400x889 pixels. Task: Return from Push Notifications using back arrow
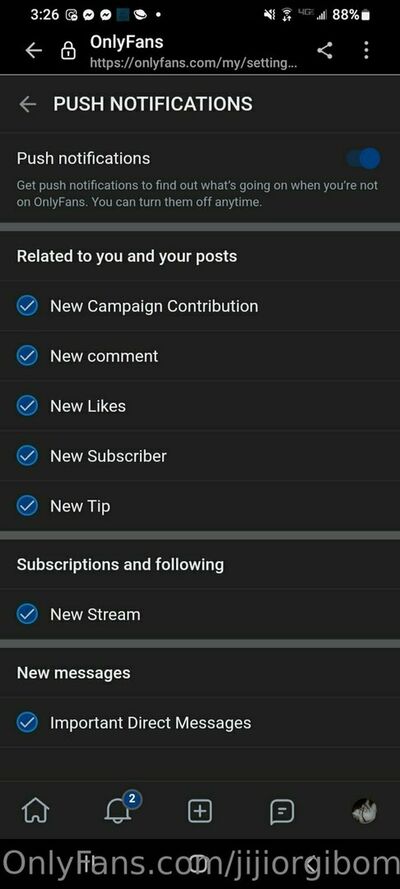pos(27,104)
